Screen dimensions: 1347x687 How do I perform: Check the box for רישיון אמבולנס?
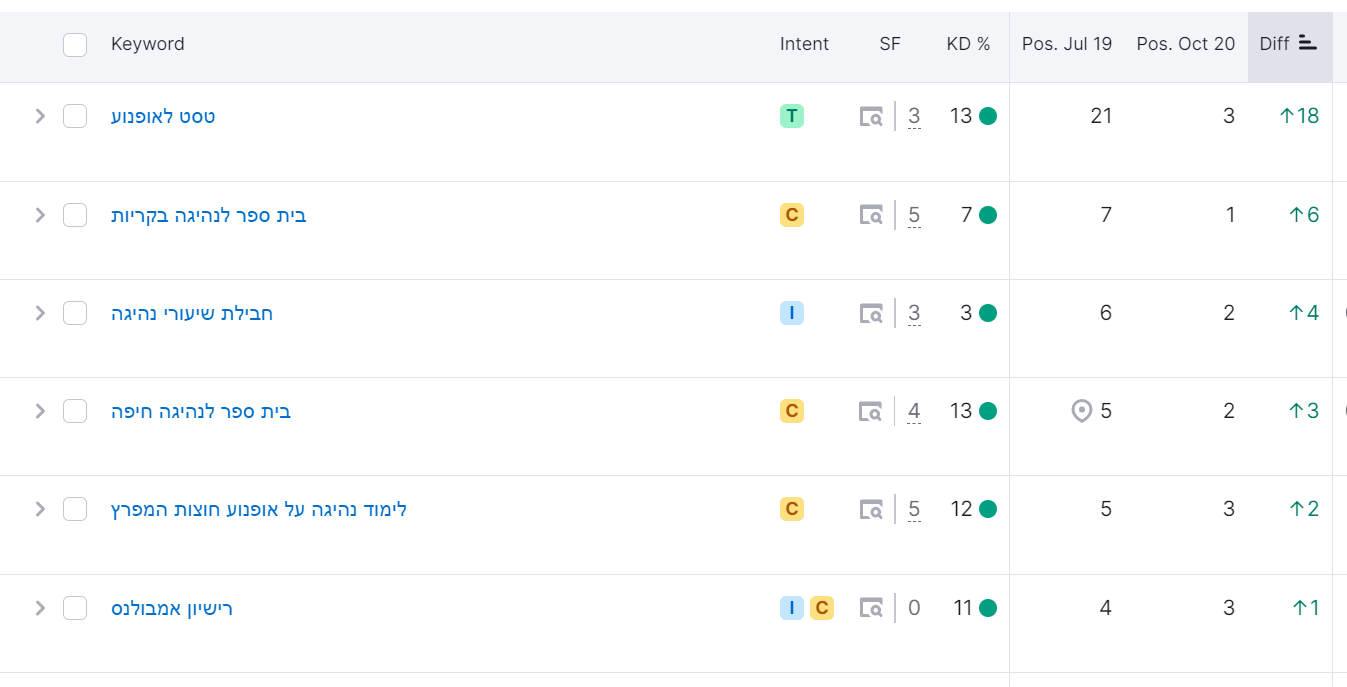75,608
